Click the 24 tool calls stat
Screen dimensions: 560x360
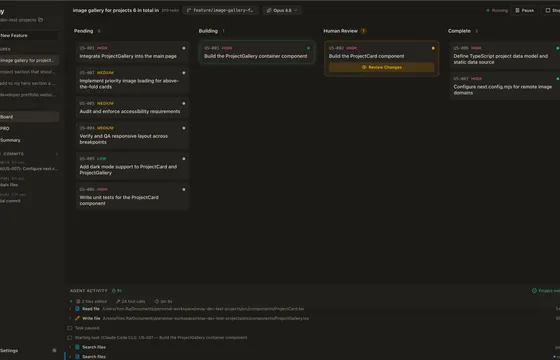pyautogui.click(x=131, y=301)
